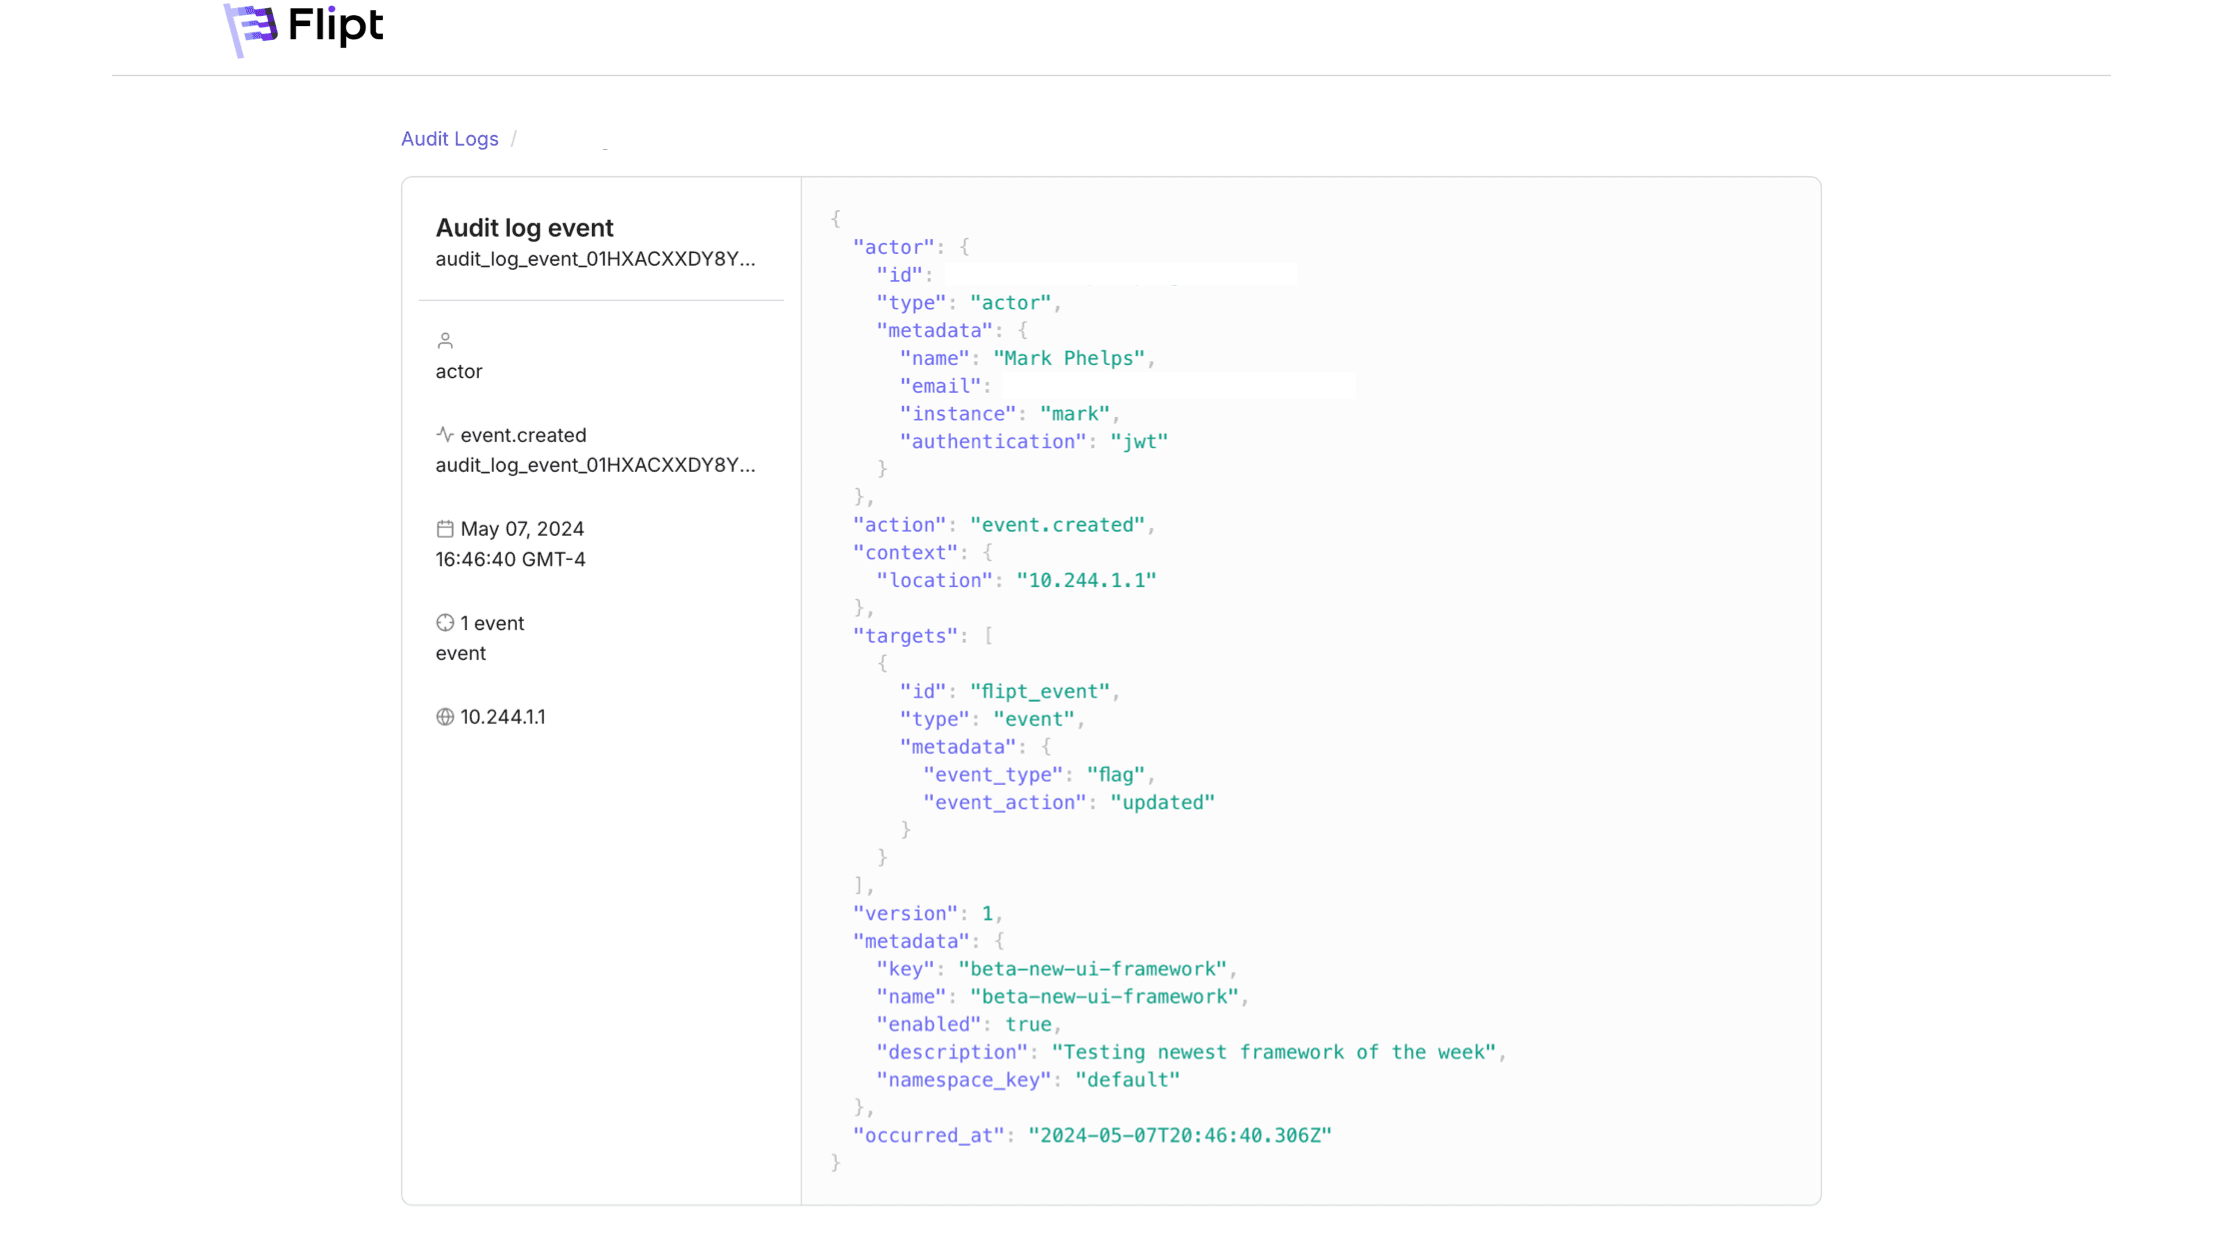The width and height of the screenshot is (2224, 1252).
Task: Click the "mark" instance value
Action: (1075, 414)
